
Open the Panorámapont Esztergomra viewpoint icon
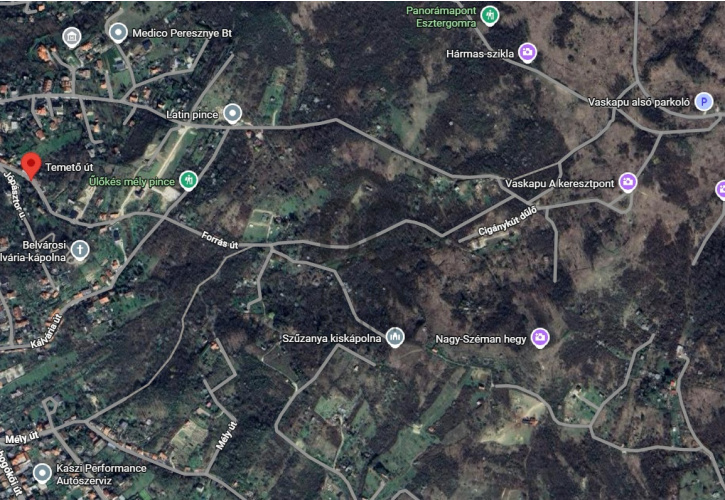coord(489,16)
